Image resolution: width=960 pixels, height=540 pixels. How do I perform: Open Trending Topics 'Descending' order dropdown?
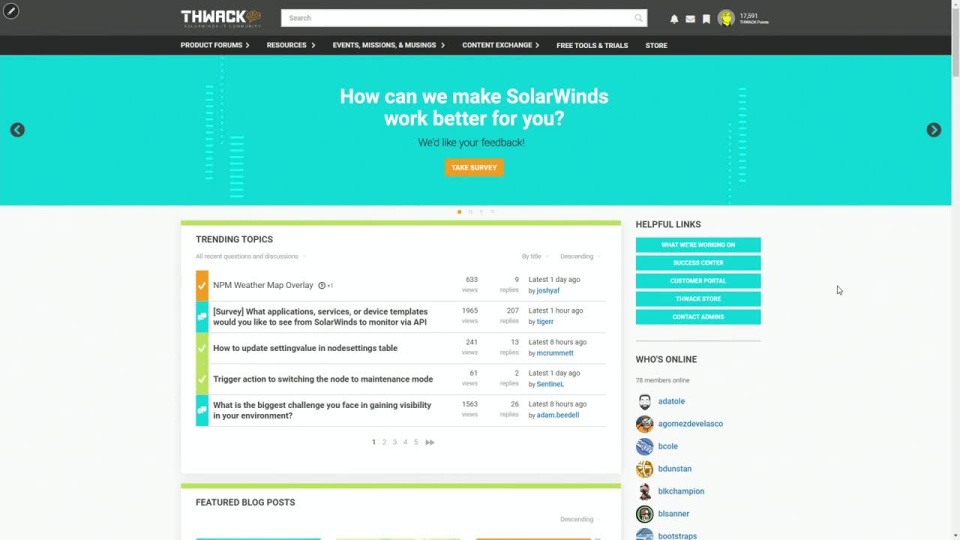coord(580,257)
